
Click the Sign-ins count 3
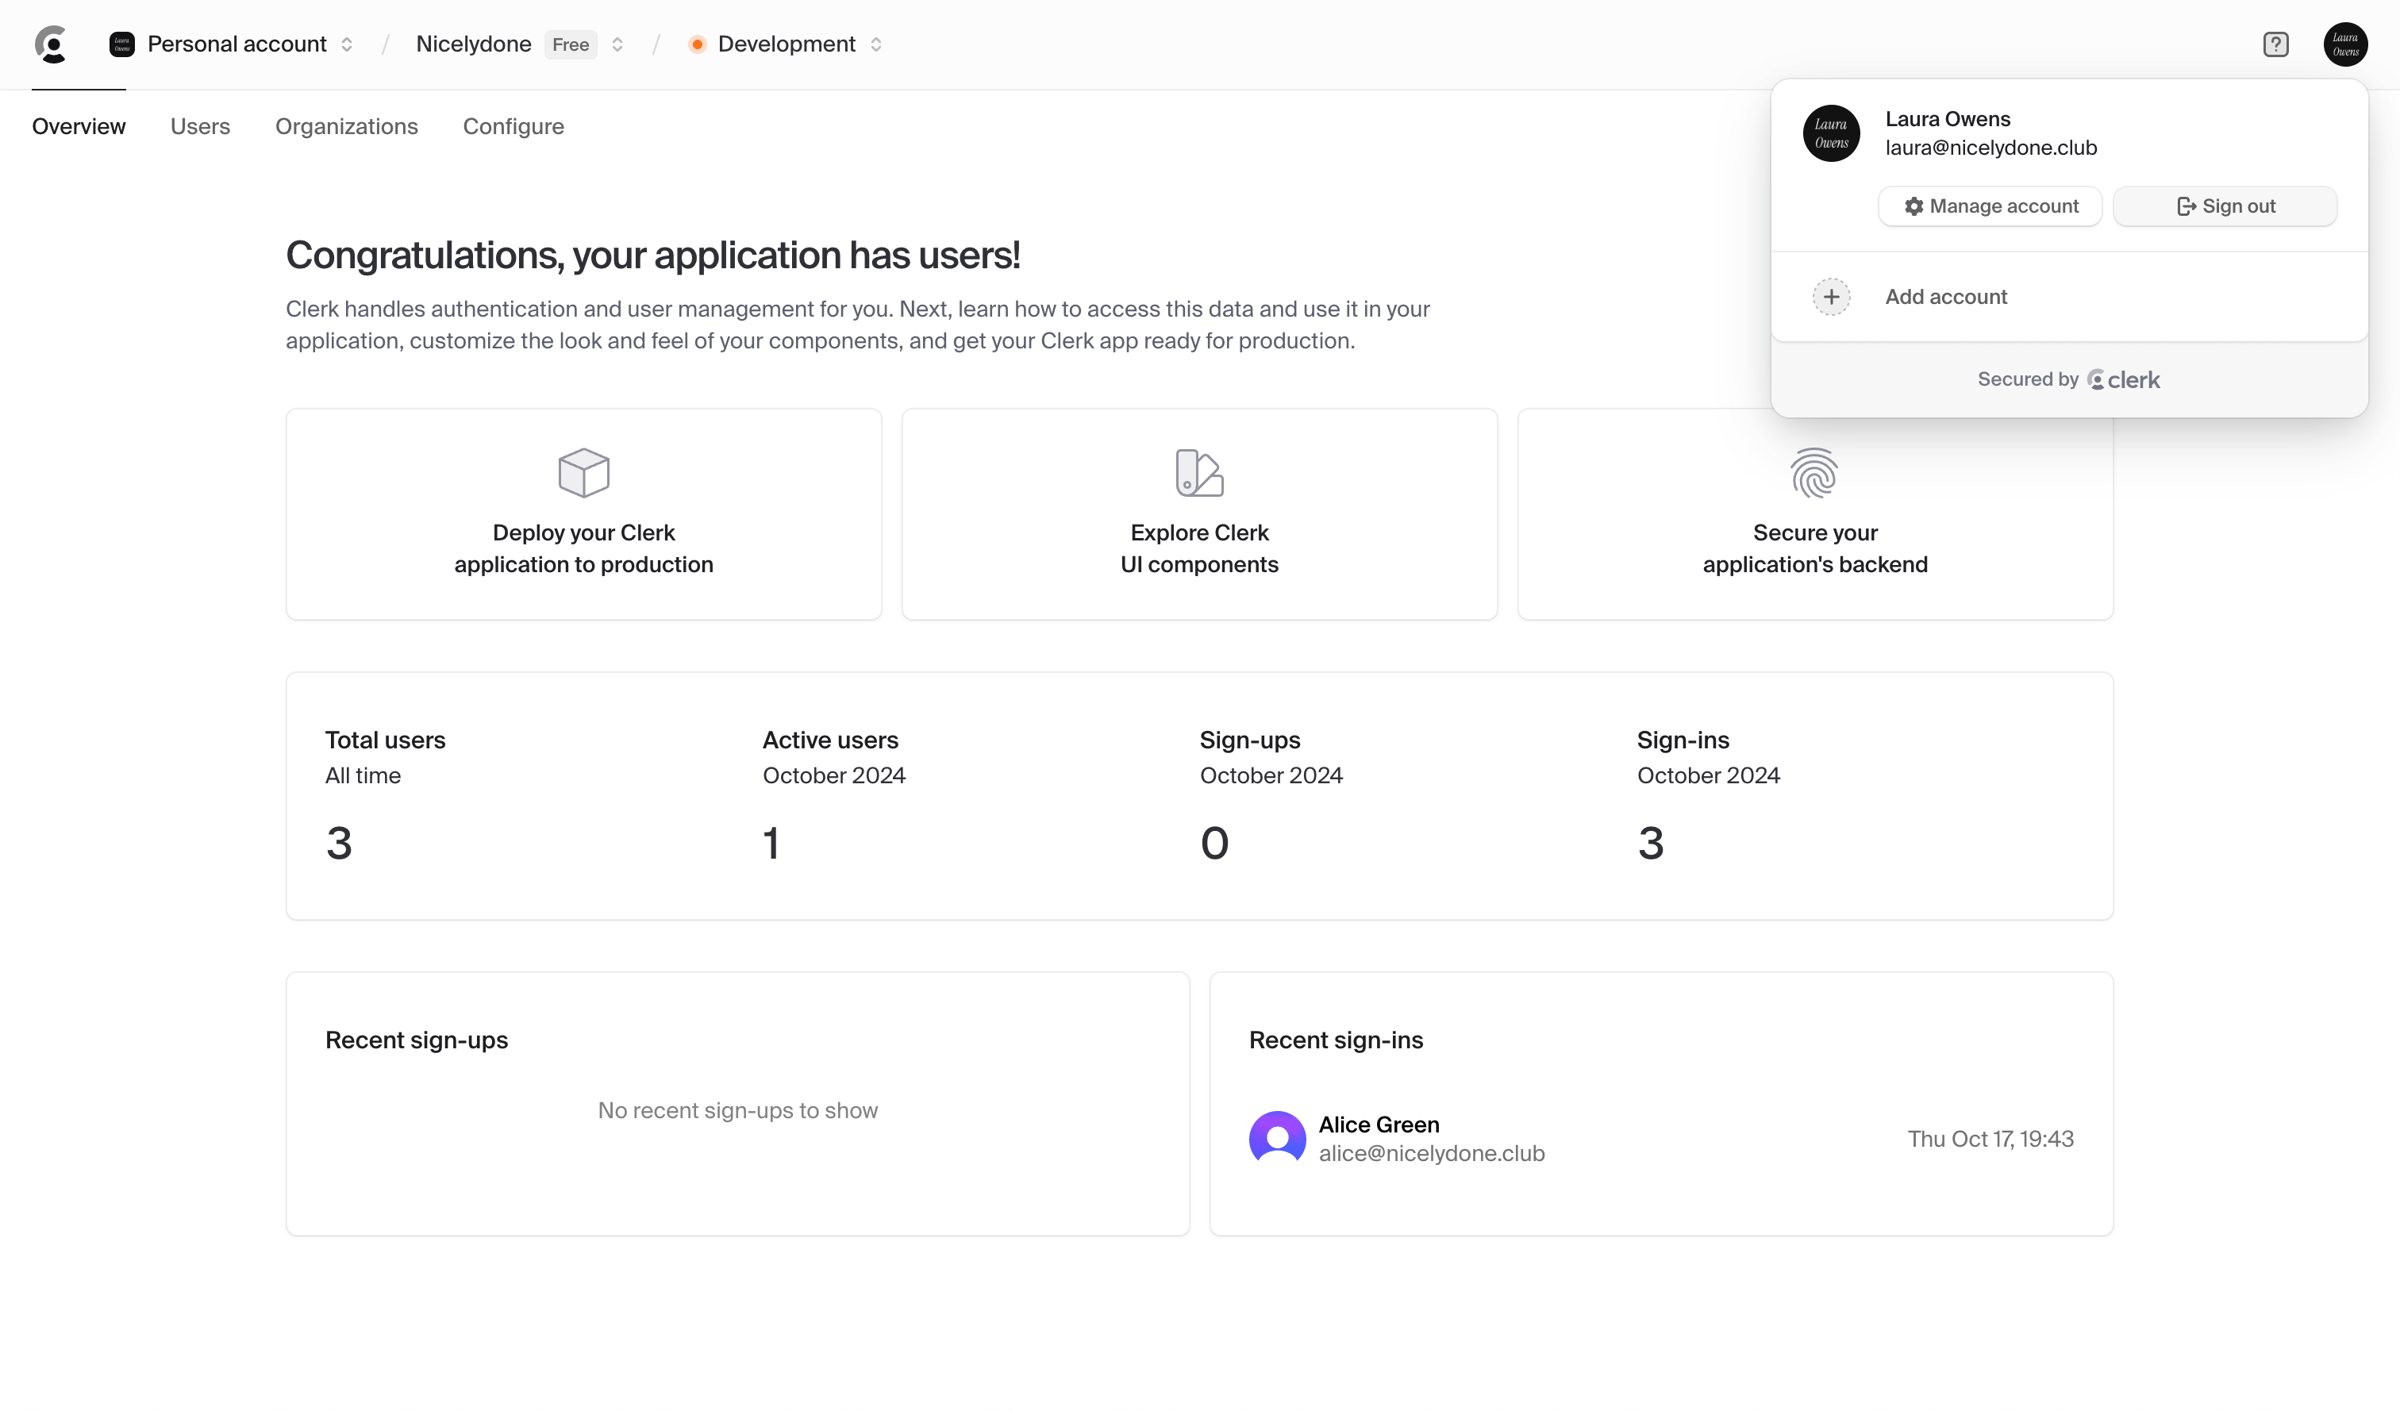pos(1651,843)
